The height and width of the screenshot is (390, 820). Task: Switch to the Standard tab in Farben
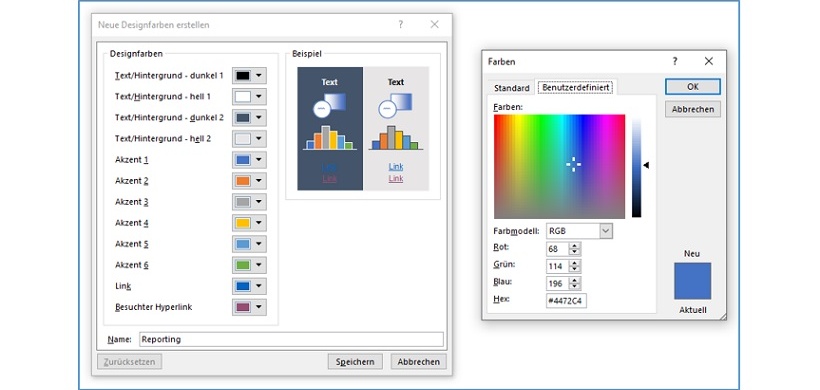tap(511, 88)
